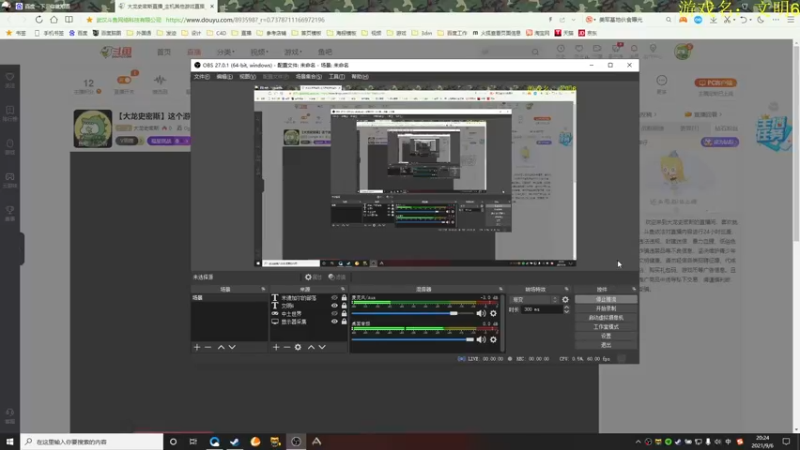Expand the 分类 dropdown in Douyu navigation

pos(226,52)
